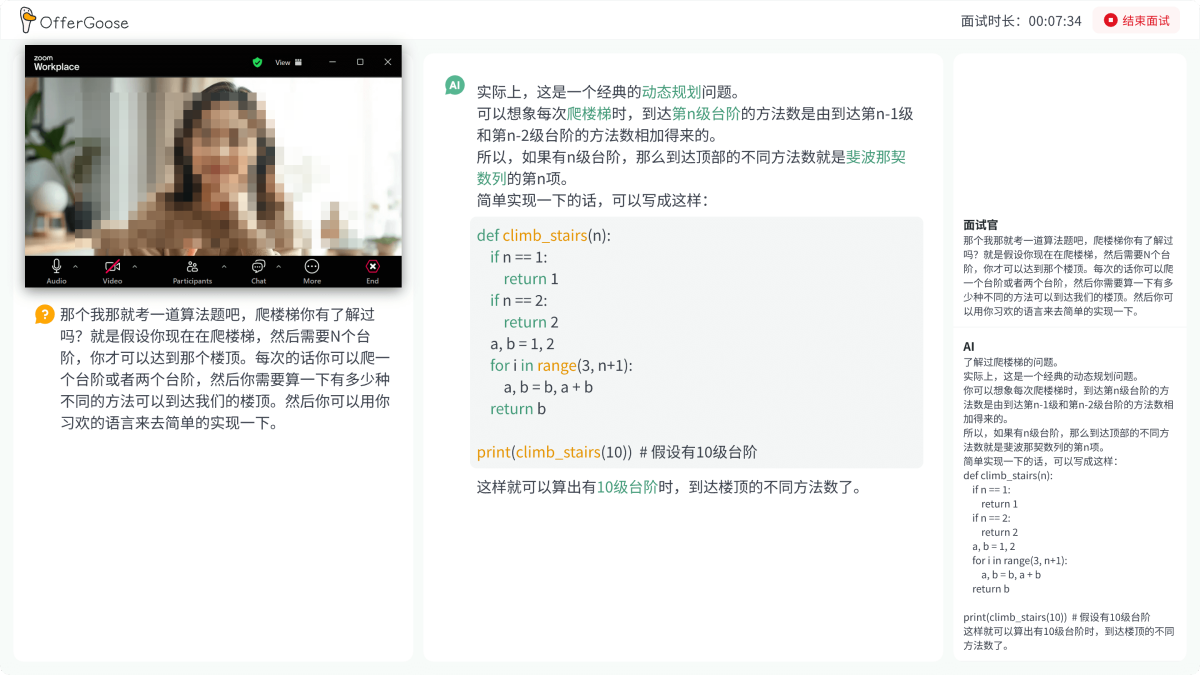Open the Zoom Participants panel
This screenshot has height=675, width=1200.
click(x=192, y=267)
